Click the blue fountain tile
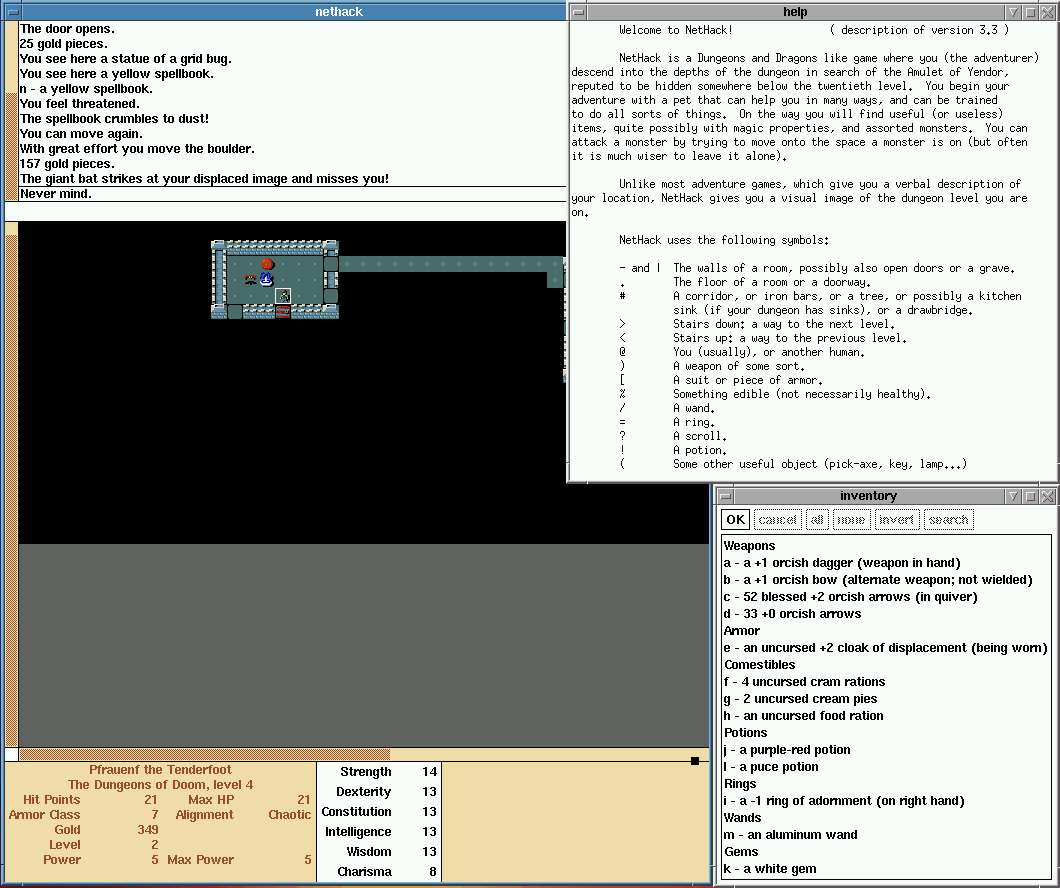 266,279
